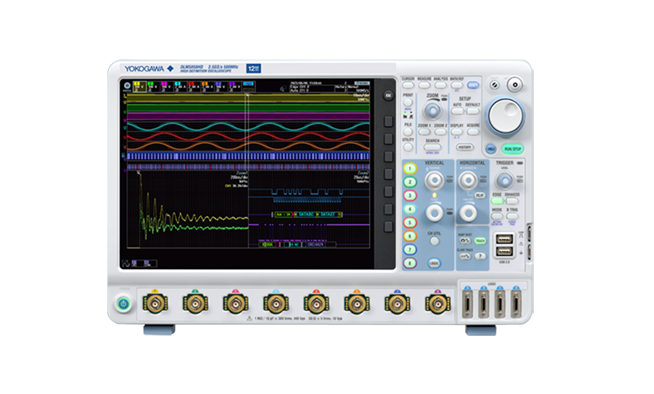The image size is (654, 394).
Task: Tap the snapshot camera key
Action: coord(465,241)
